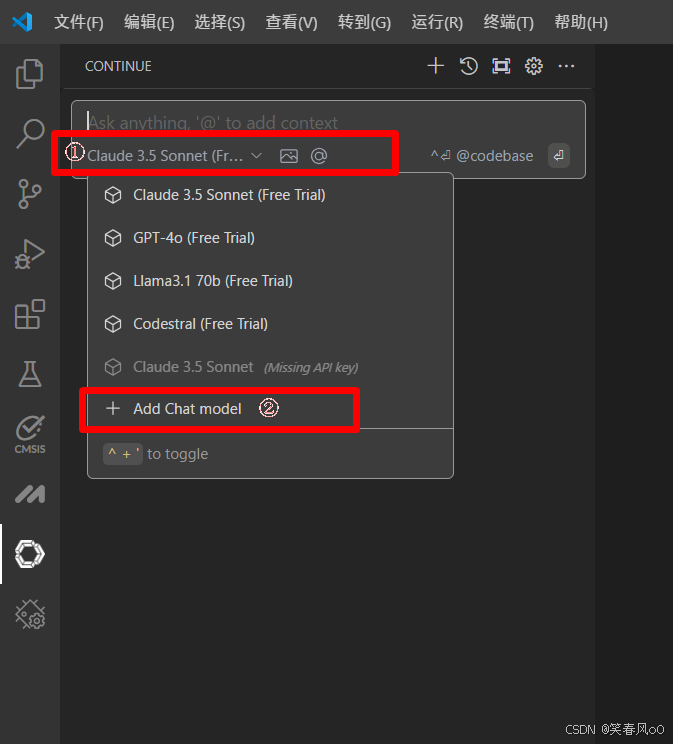Open the 终端(T) menu
This screenshot has width=673, height=744.
click(508, 22)
